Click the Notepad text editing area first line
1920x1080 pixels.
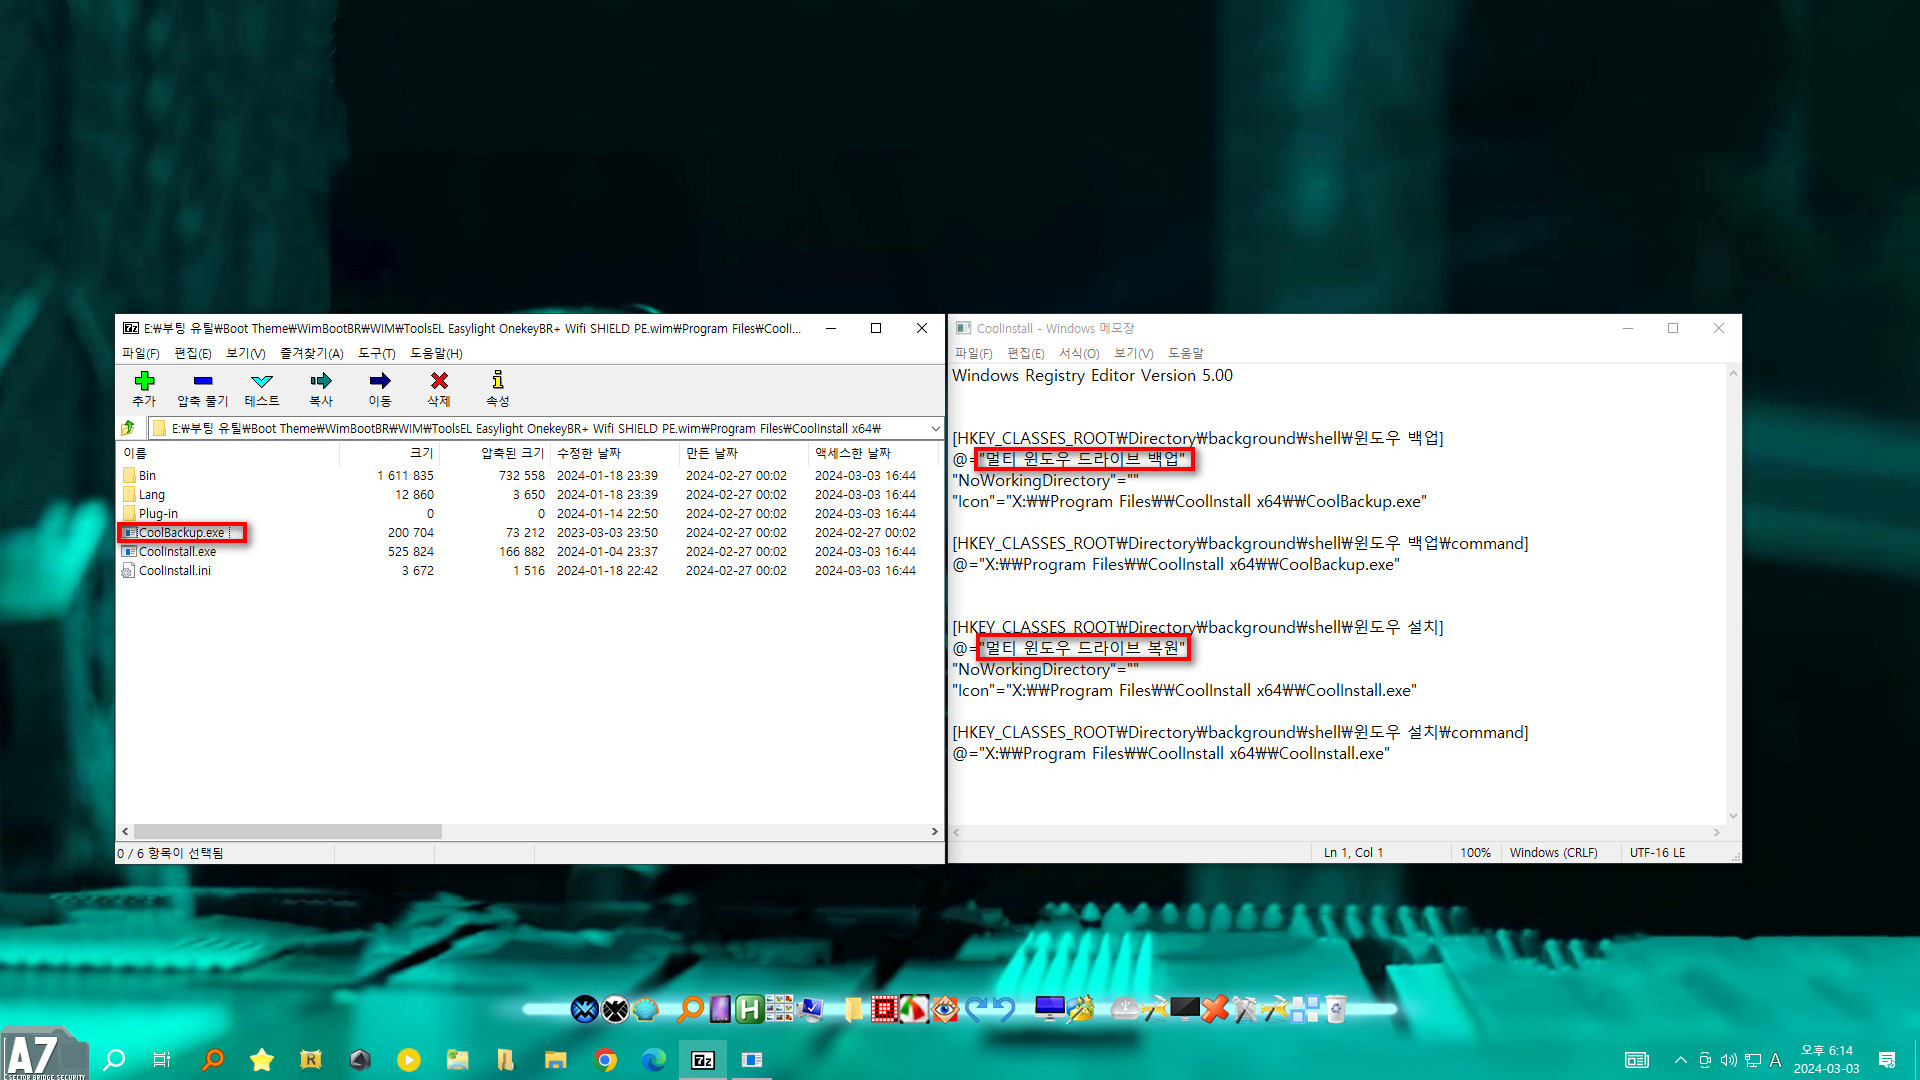1092,376
